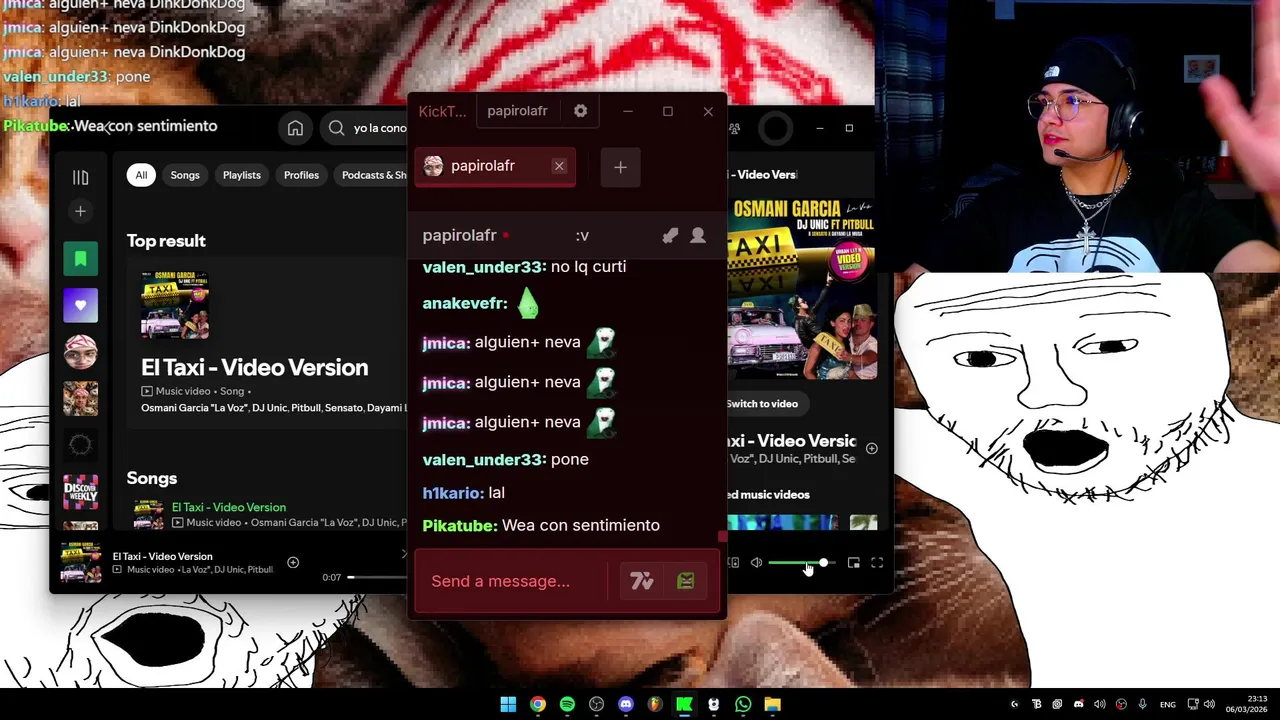Open El Taxi - Video Version top result card

(267, 342)
